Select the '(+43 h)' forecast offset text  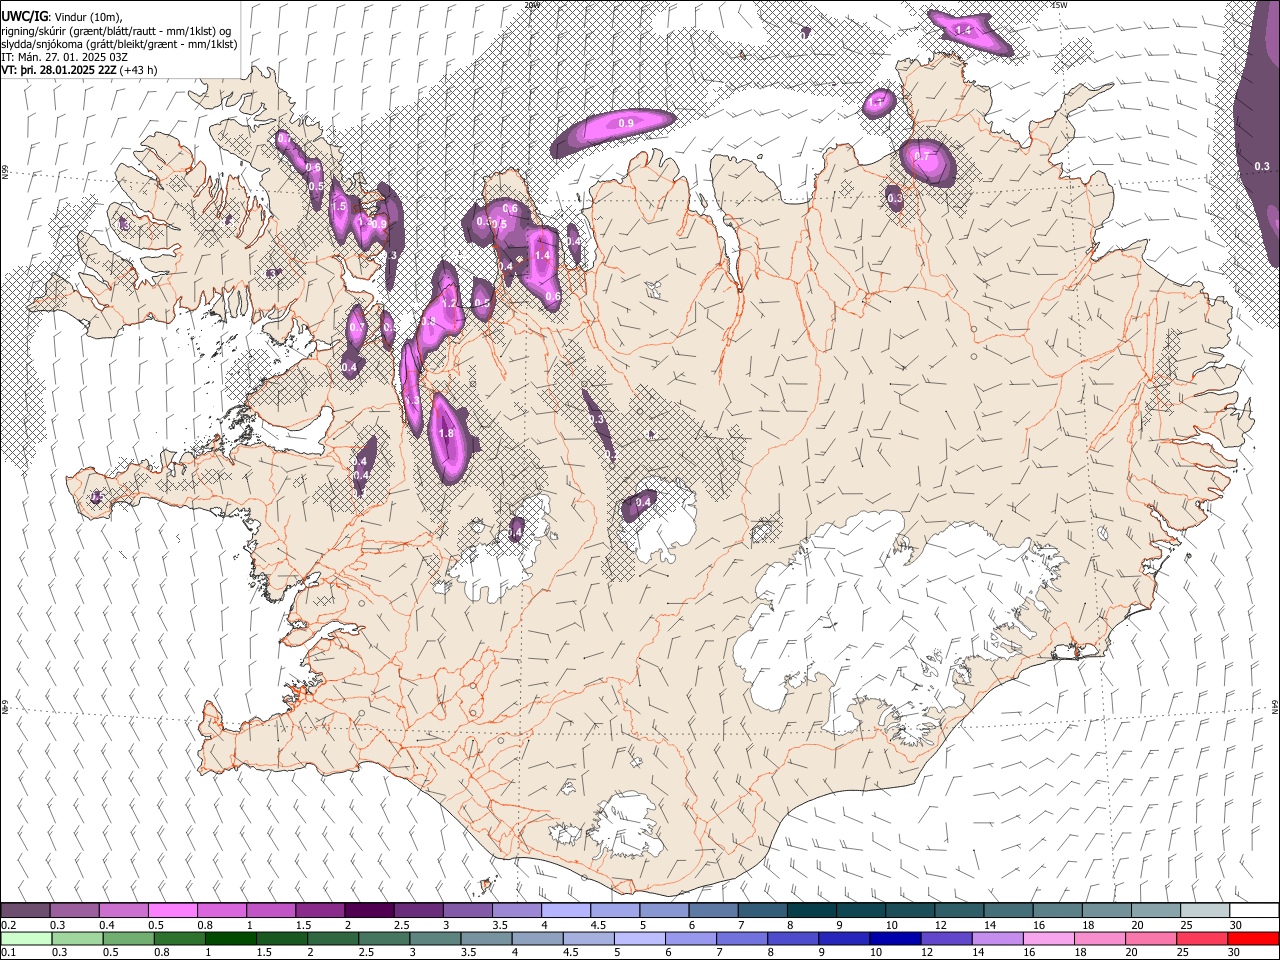(138, 70)
